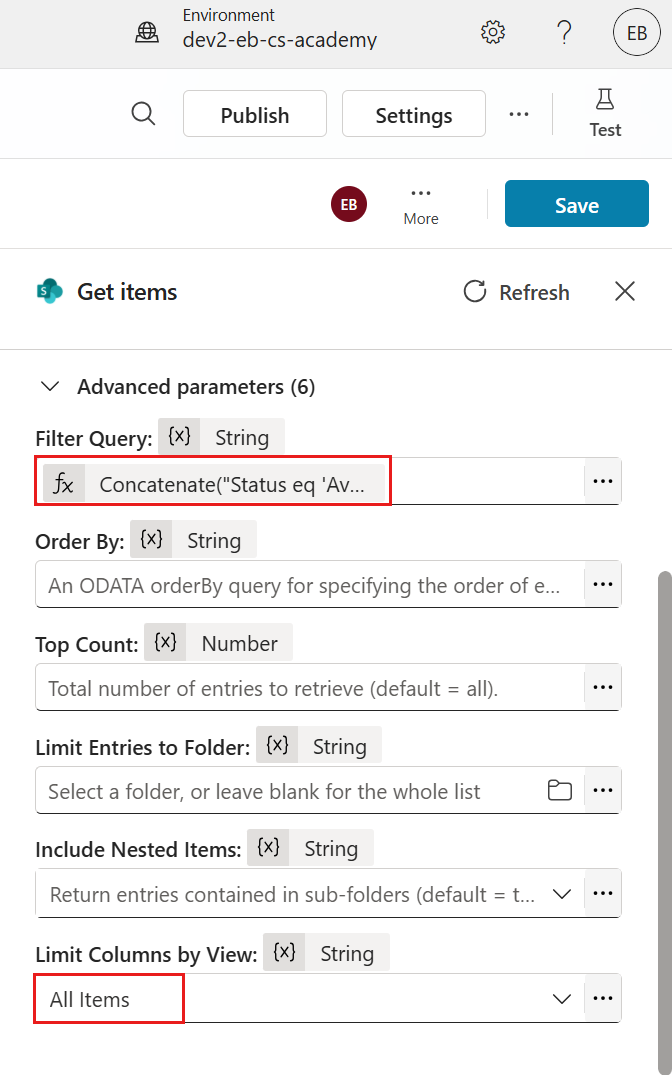This screenshot has height=1075, width=672.
Task: Click inside the Top Count input field
Action: (280, 687)
